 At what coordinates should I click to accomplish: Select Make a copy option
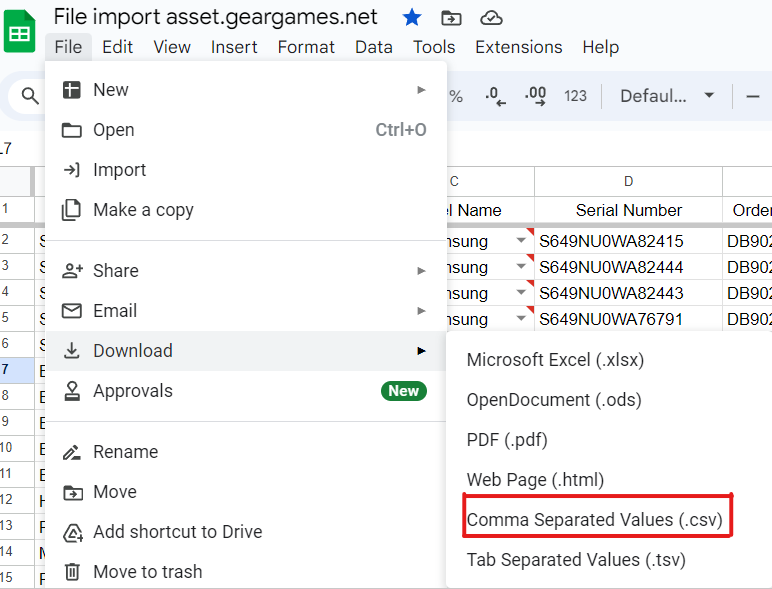pyautogui.click(x=143, y=210)
